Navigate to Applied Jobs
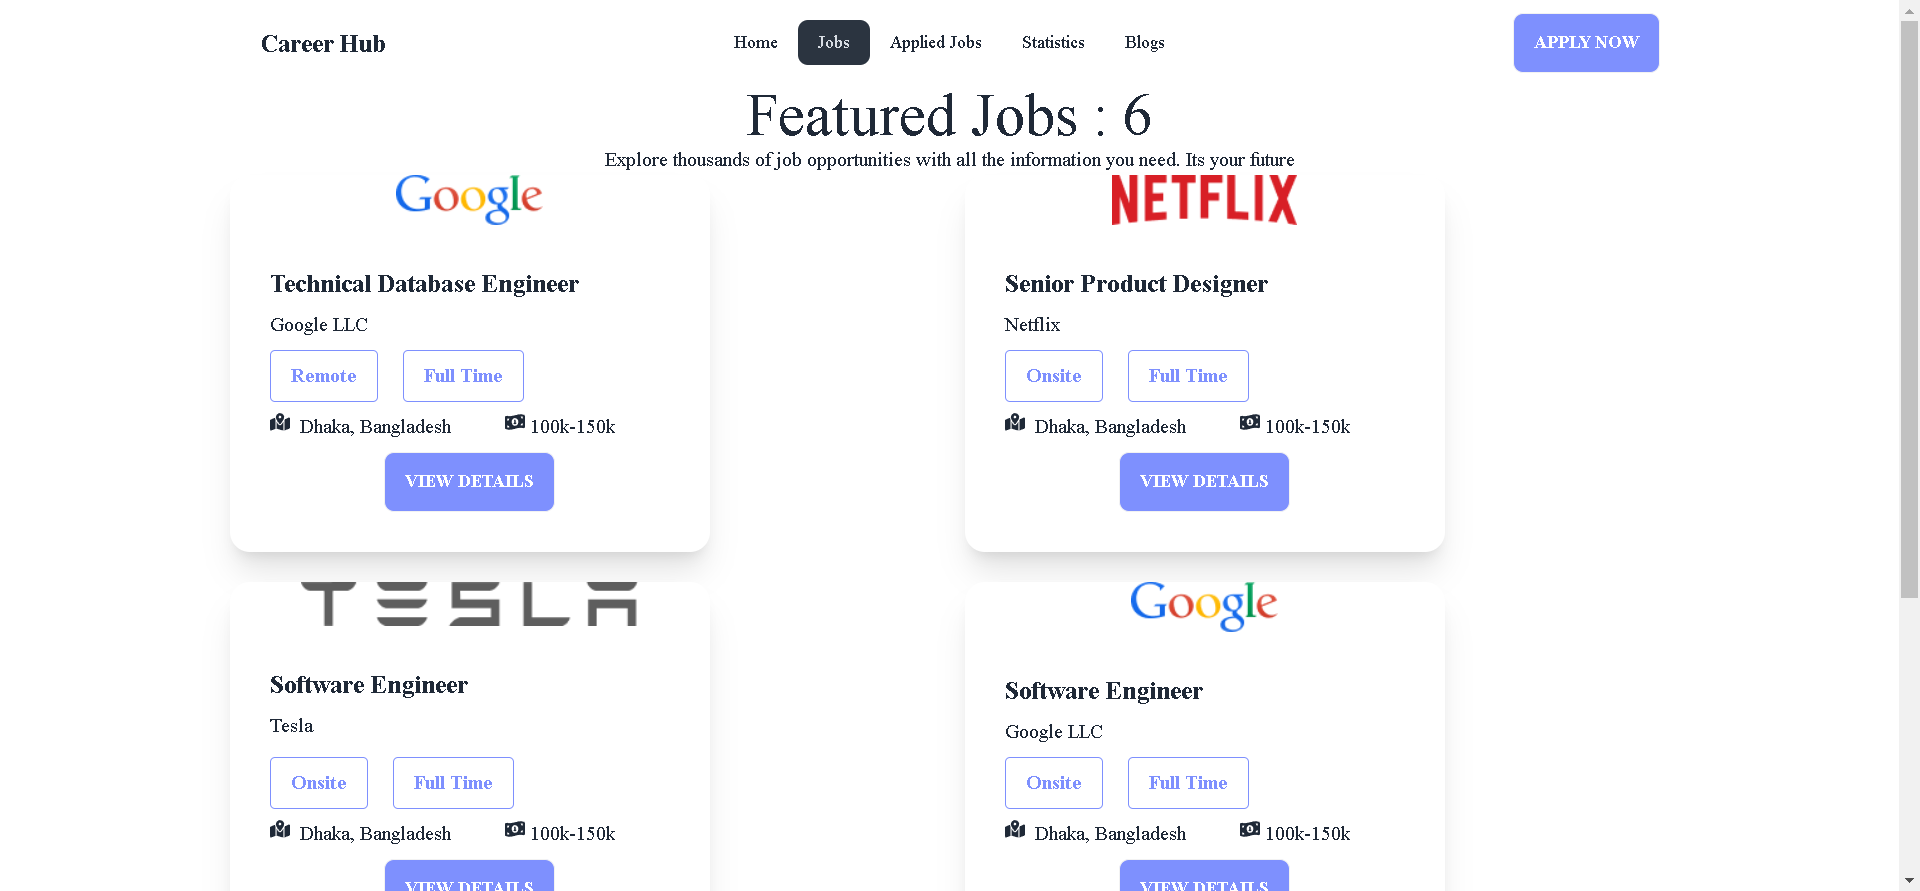This screenshot has height=891, width=1920. point(935,42)
